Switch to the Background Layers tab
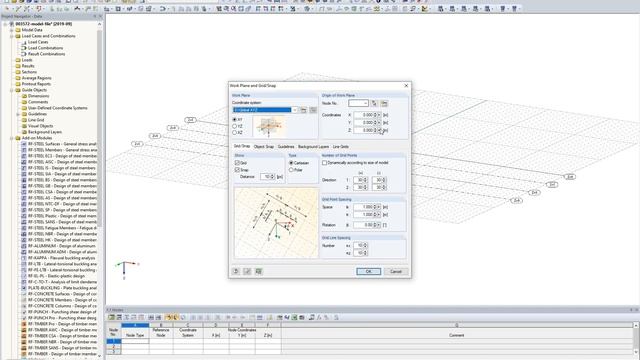Viewport: 640px width, 360px height. point(313,147)
